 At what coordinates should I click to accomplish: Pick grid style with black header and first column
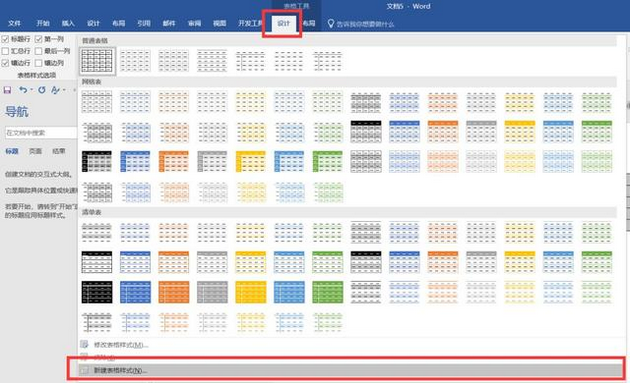point(97,162)
